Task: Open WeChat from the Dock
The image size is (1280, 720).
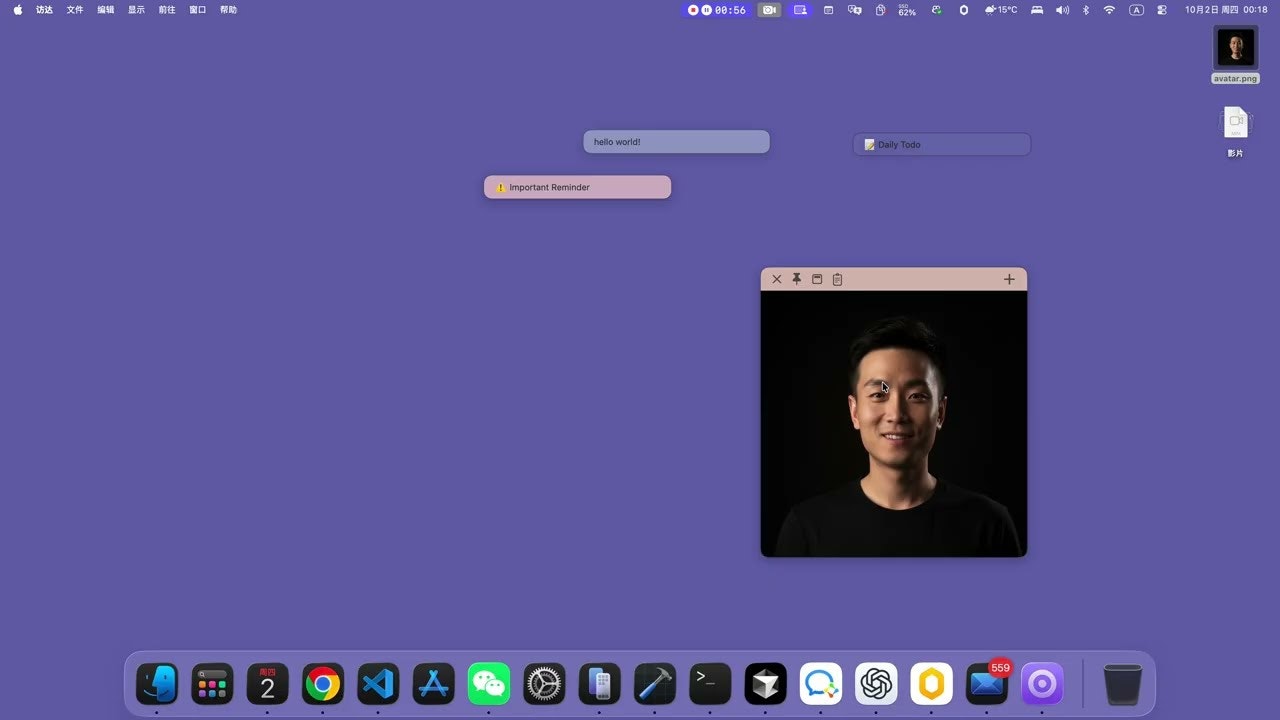Action: 488,684
